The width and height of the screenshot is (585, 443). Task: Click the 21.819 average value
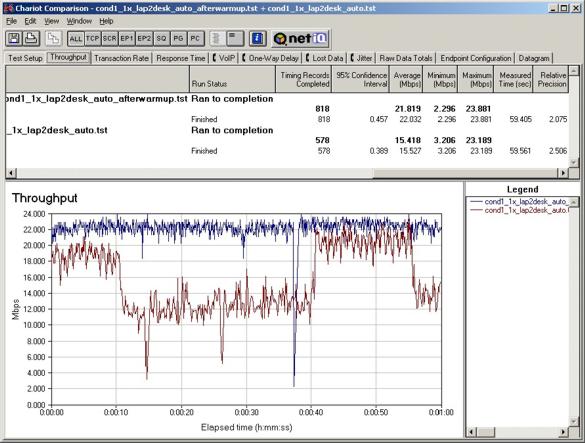coord(407,109)
